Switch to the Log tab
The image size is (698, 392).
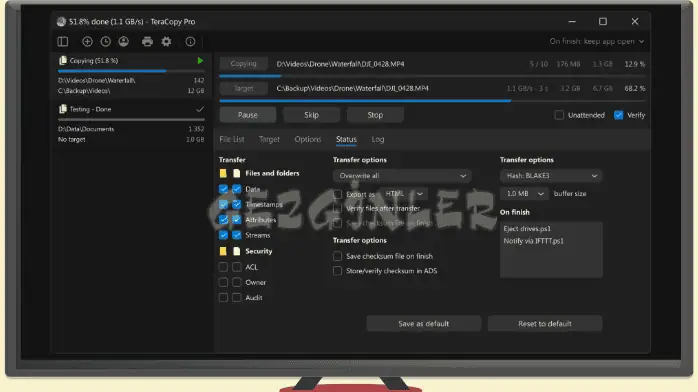coord(378,139)
